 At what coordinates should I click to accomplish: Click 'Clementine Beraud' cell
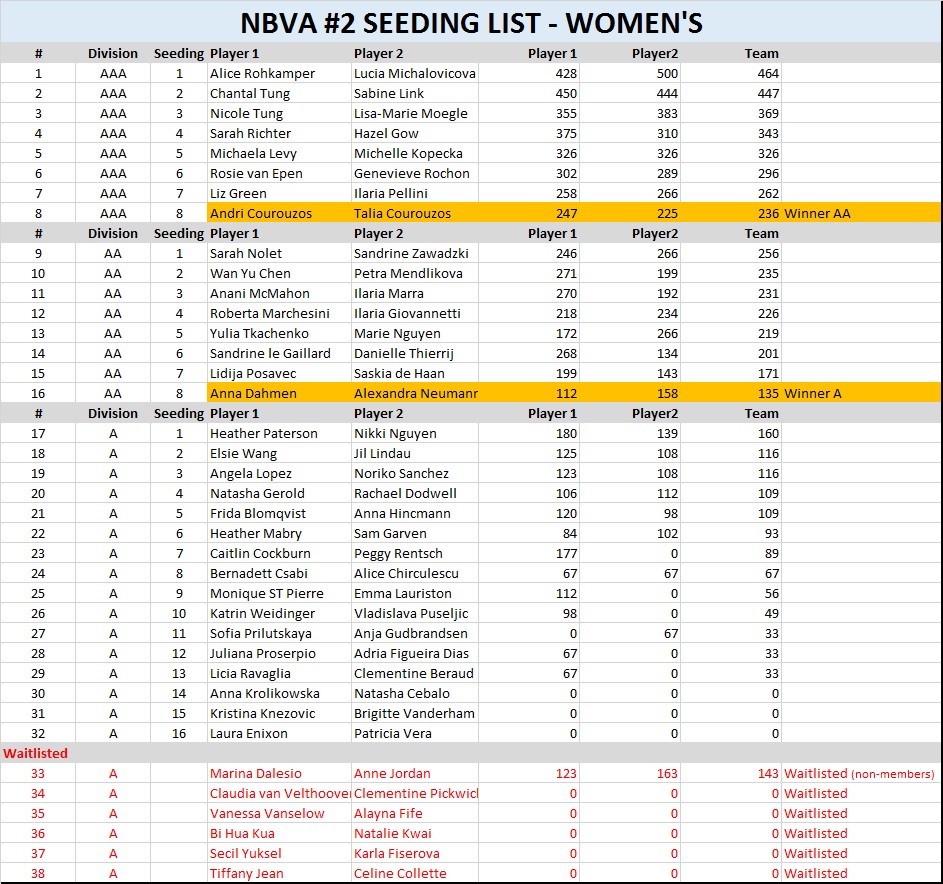point(415,673)
